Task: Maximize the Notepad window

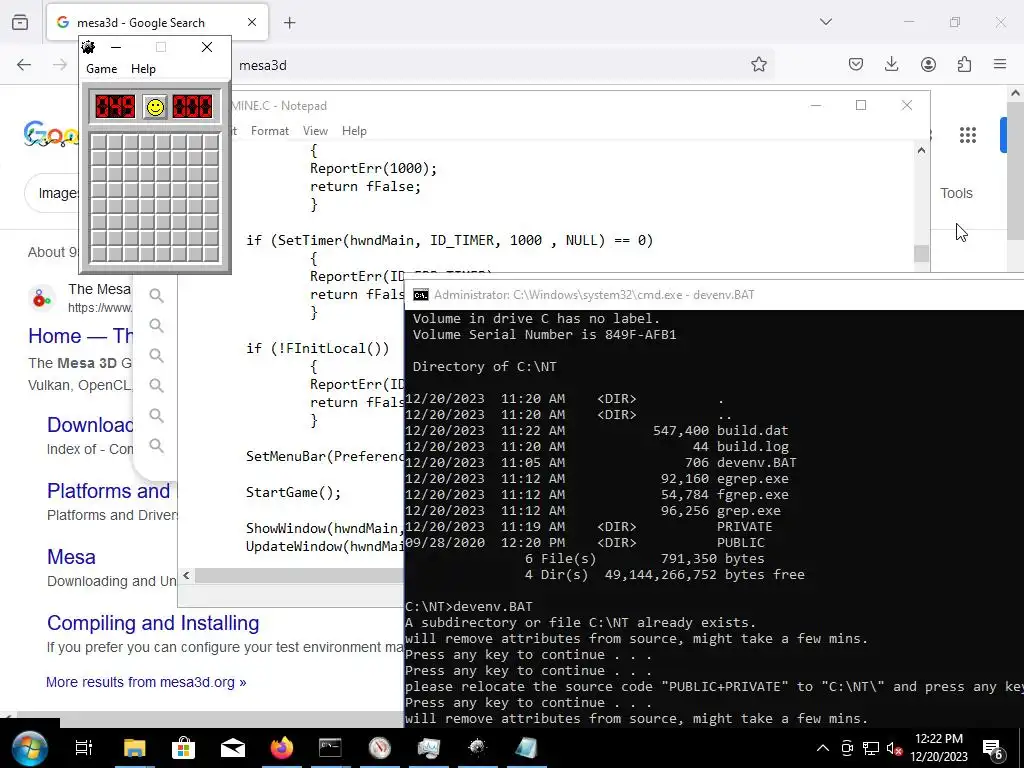Action: click(x=861, y=105)
